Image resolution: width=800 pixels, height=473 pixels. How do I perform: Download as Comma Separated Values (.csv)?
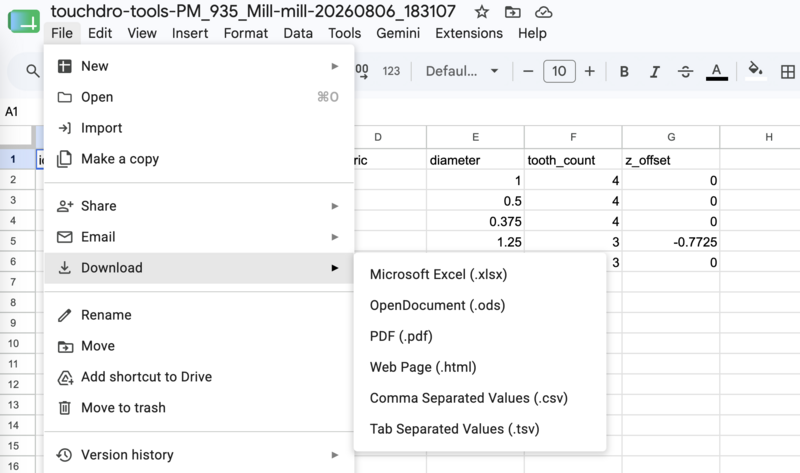tap(480, 398)
